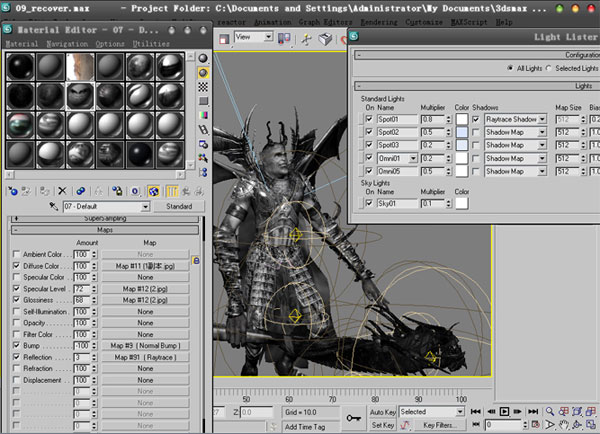Screen dimensions: 600x434
Task: Toggle the Backlight icon in Material Editor
Action: point(204,72)
